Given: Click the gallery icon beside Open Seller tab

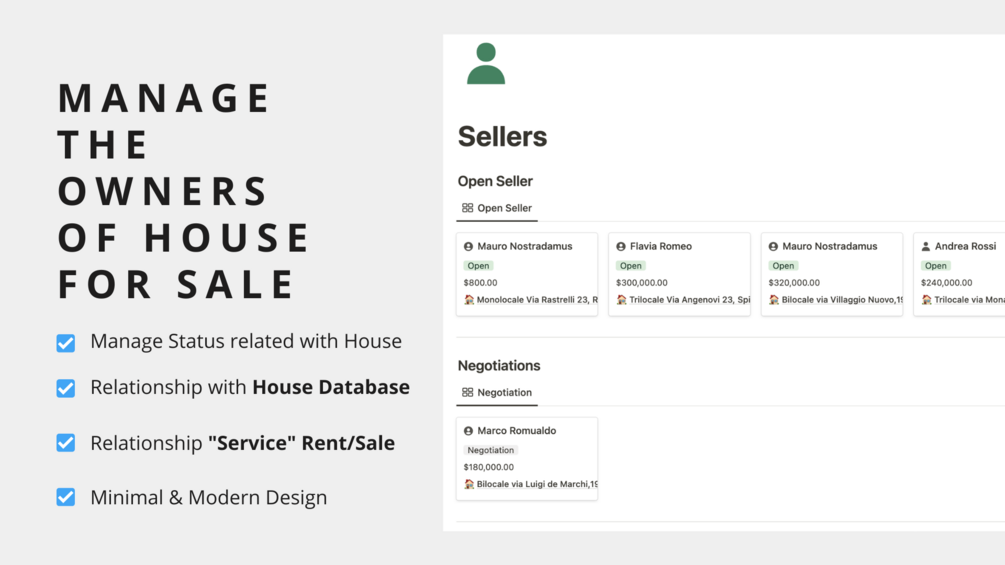Looking at the screenshot, I should [467, 208].
